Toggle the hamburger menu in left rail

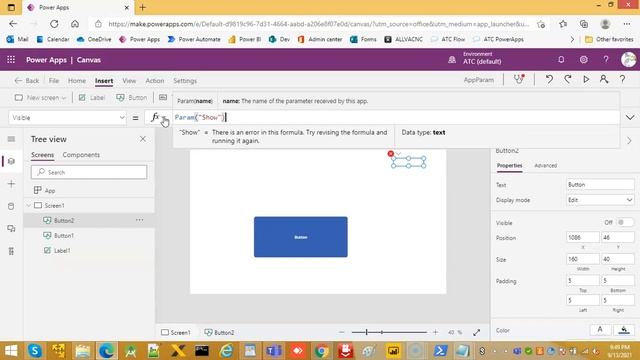[11, 139]
